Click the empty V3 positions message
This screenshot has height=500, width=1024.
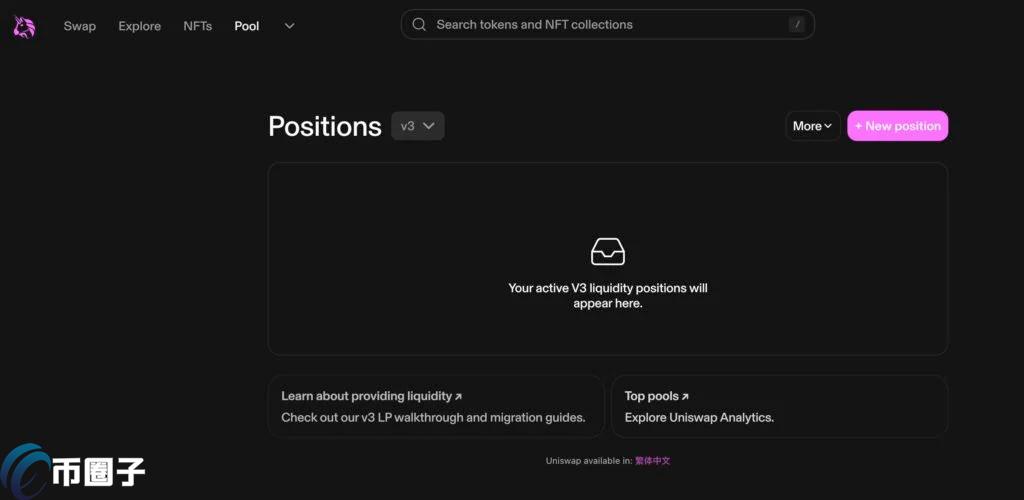[608, 295]
